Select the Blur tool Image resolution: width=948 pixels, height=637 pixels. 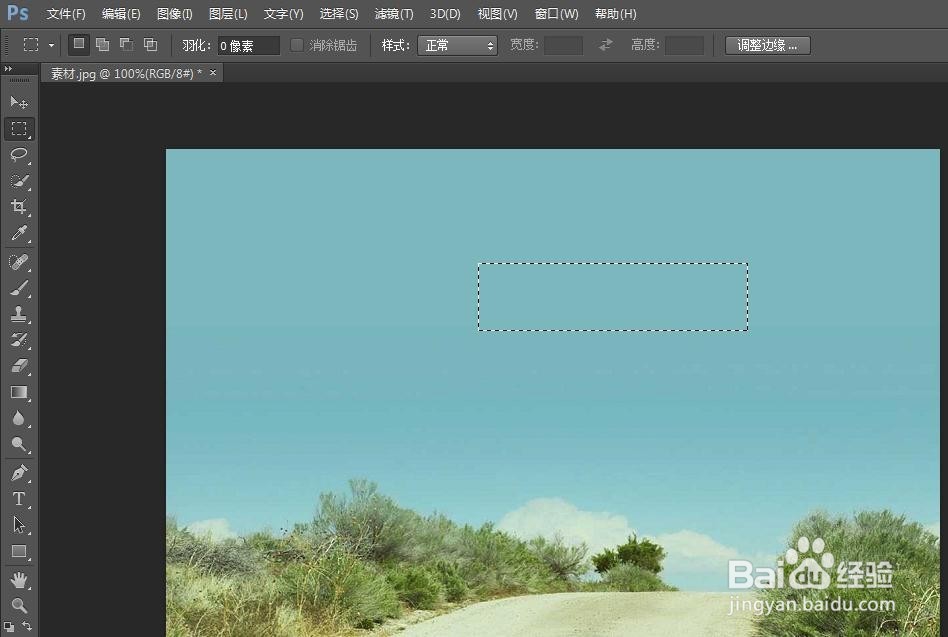pos(19,419)
